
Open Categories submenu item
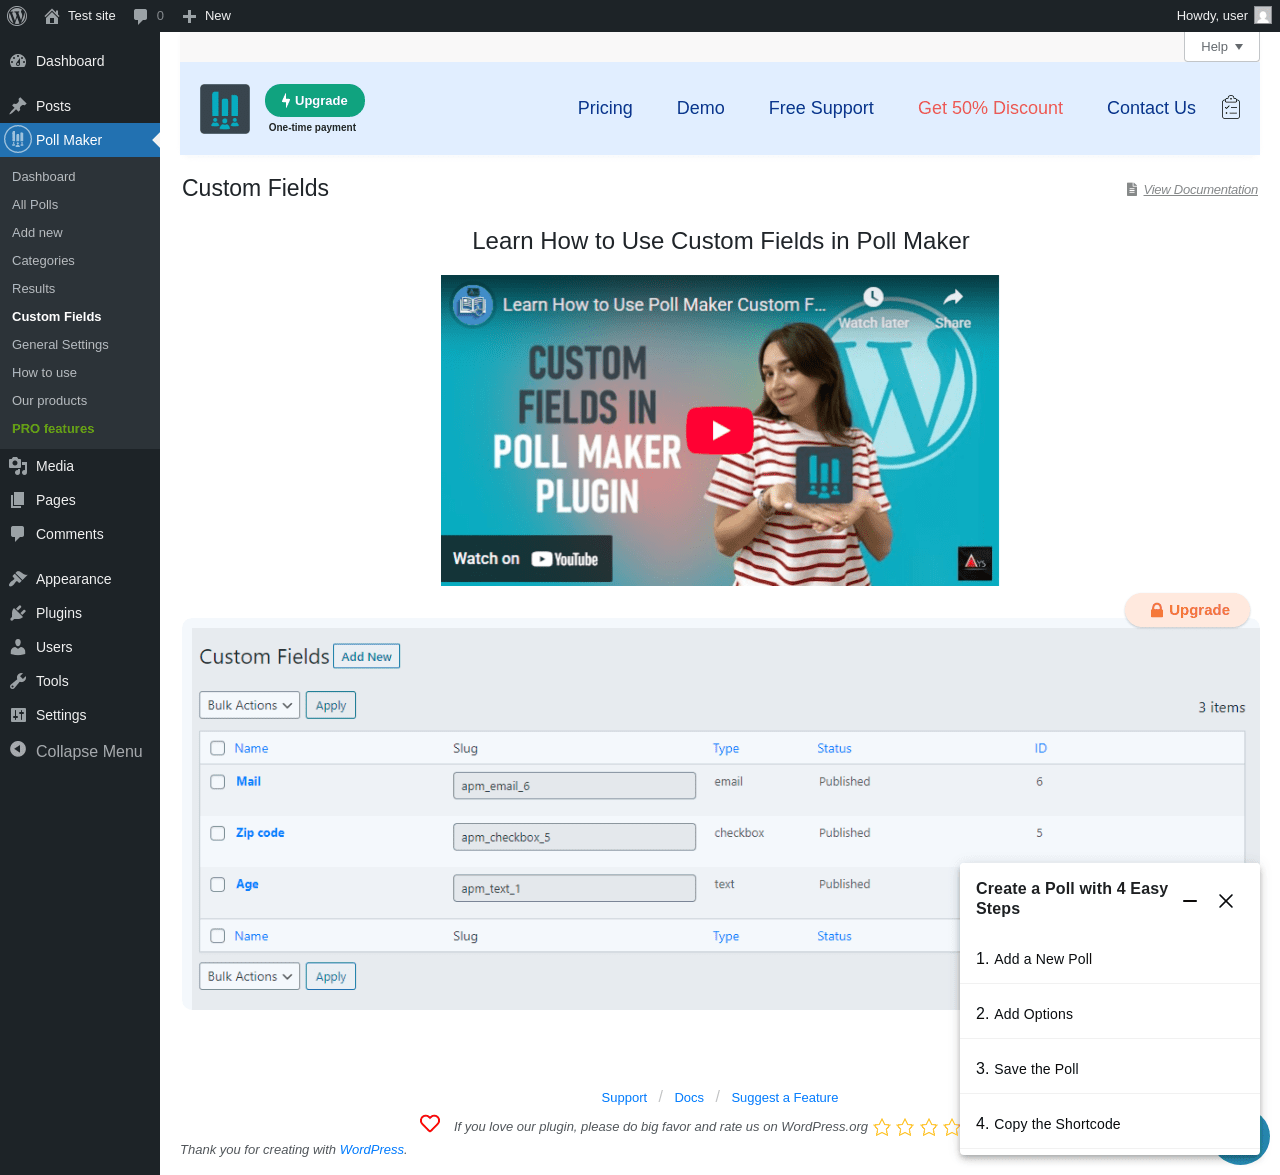tap(43, 260)
